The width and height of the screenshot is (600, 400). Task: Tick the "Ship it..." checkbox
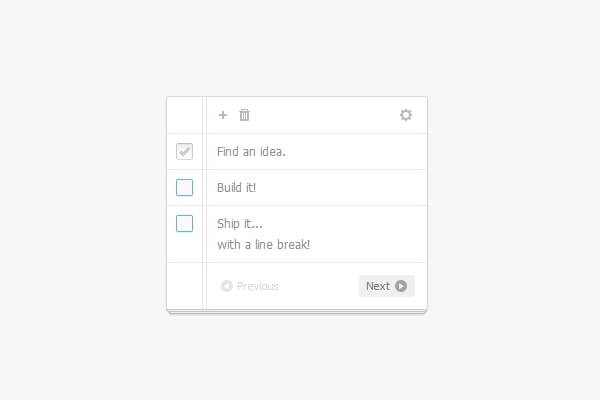click(184, 223)
